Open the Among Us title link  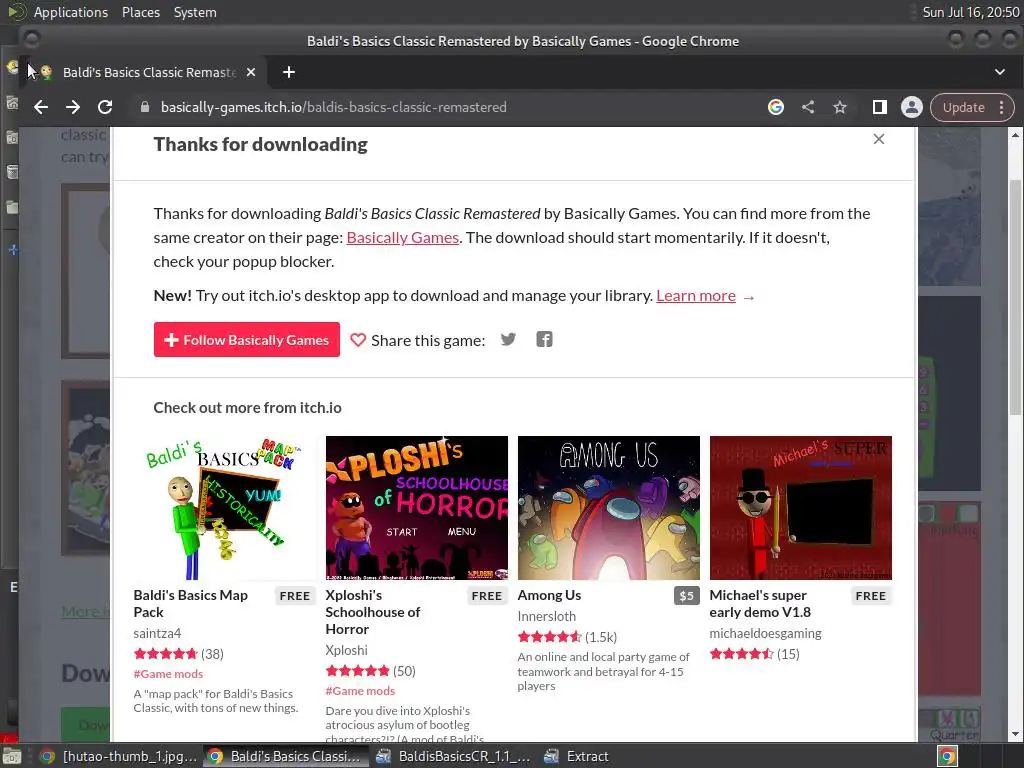tap(549, 596)
